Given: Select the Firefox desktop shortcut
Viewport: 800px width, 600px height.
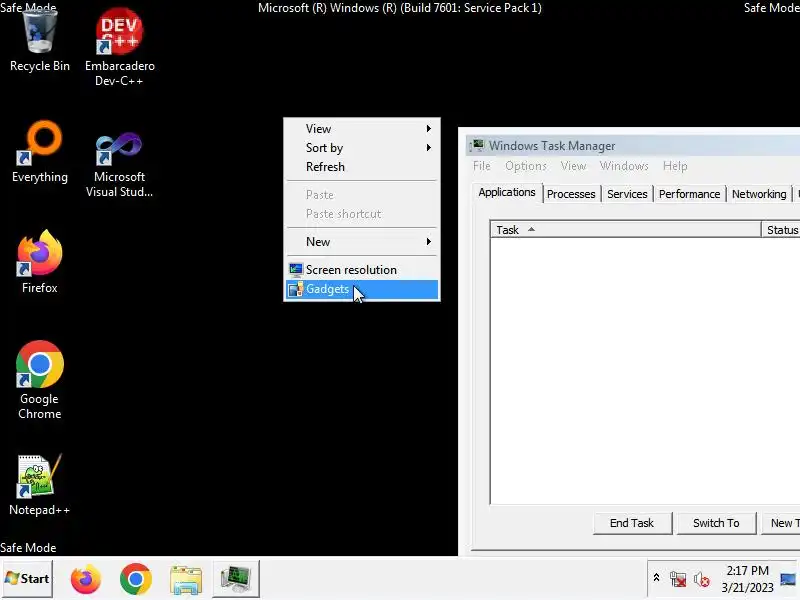Looking at the screenshot, I should (x=39, y=261).
